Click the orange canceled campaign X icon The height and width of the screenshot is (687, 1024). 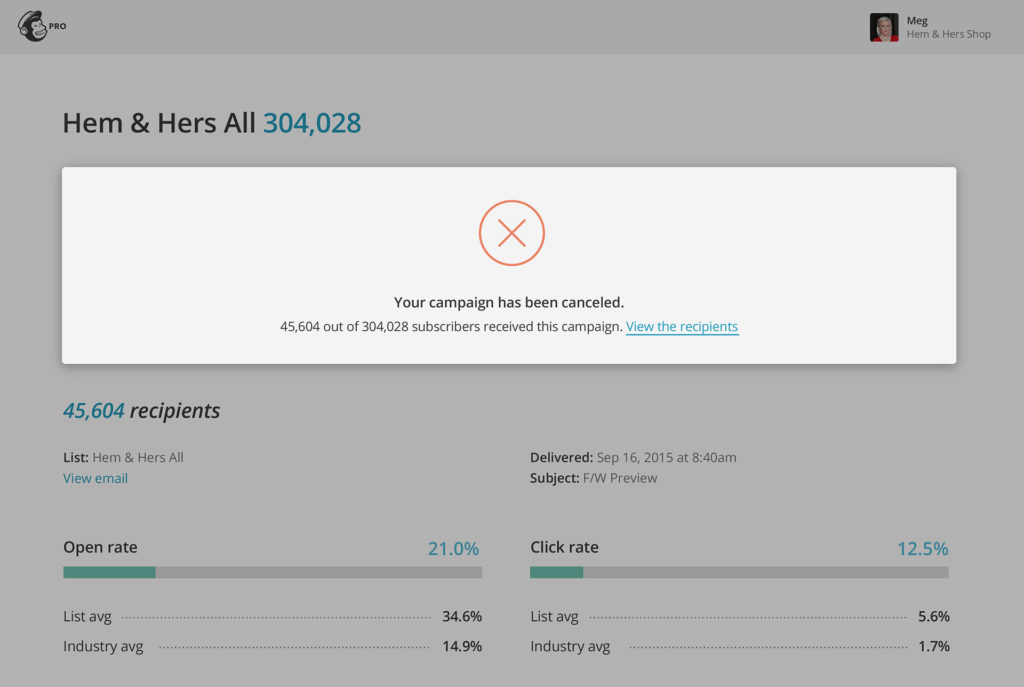tap(511, 232)
